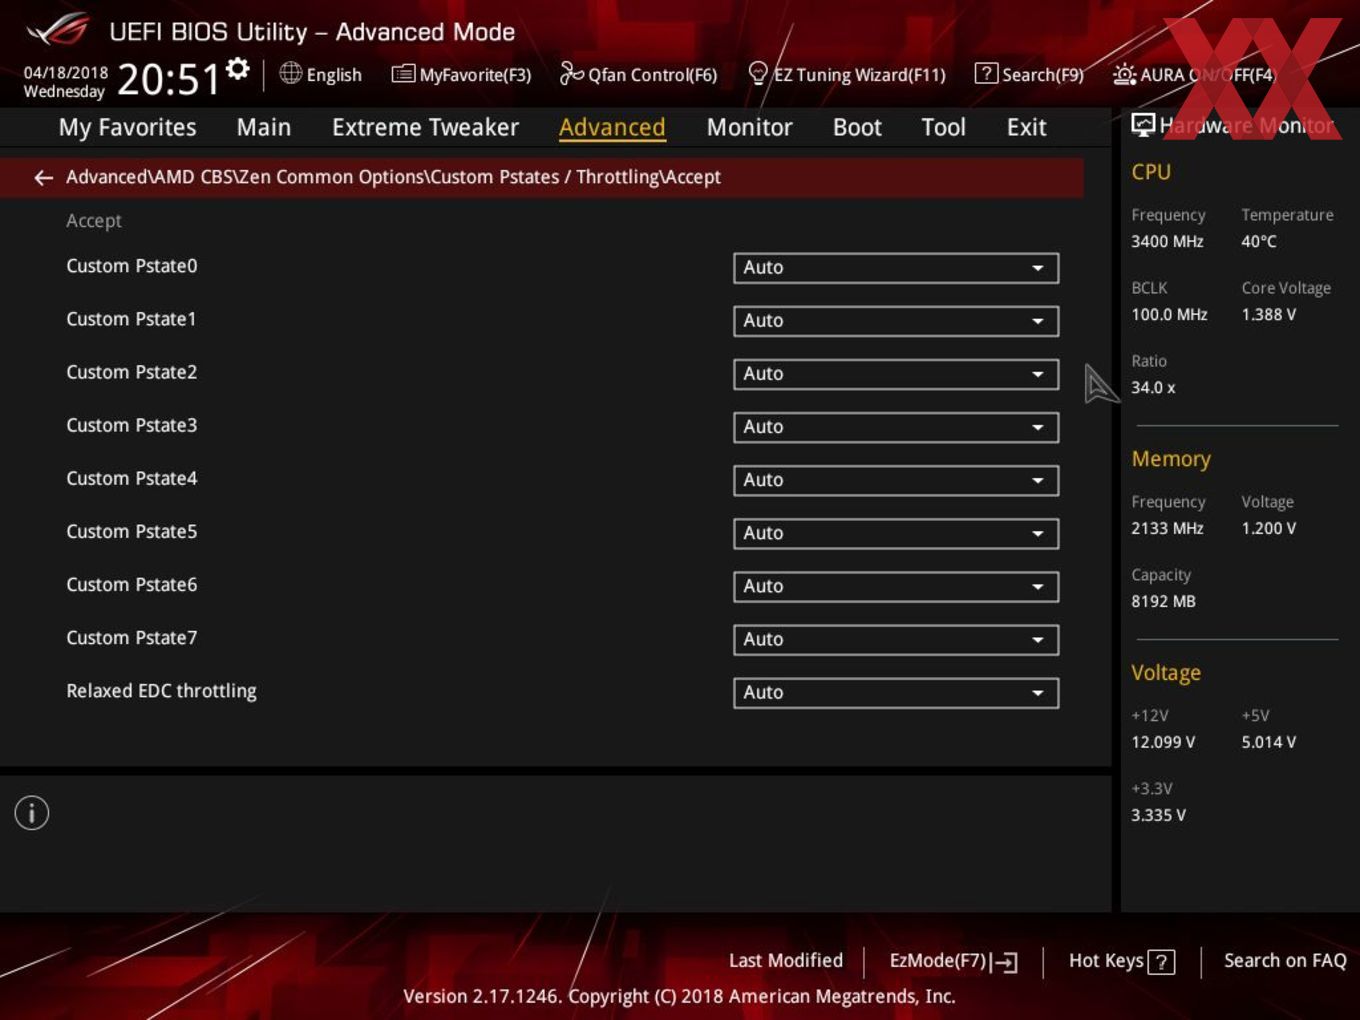Viewport: 1360px width, 1020px height.
Task: Switch to EzMode(F7) label
Action: pyautogui.click(x=938, y=961)
